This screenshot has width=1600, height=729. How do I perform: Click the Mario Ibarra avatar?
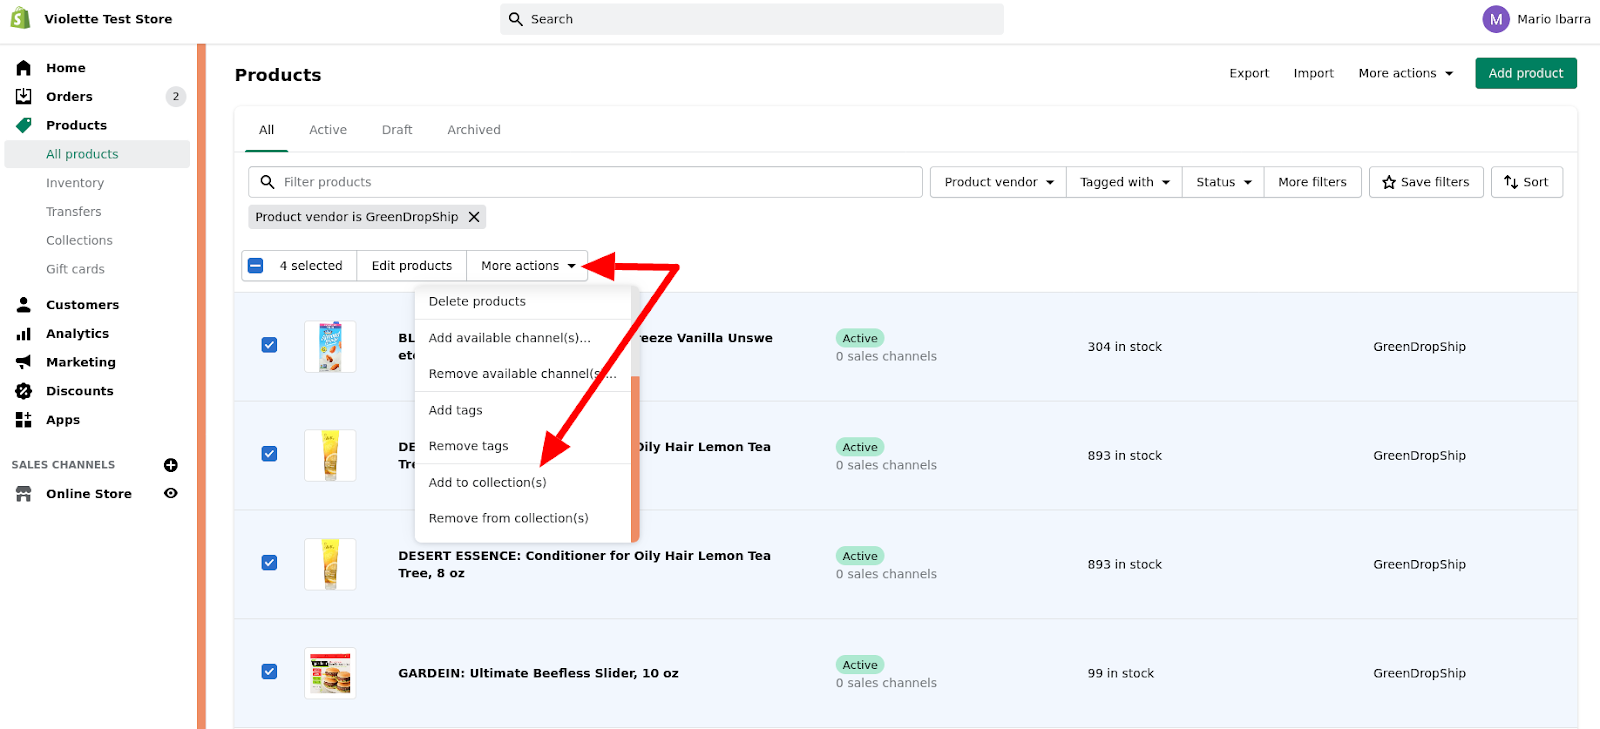coord(1496,19)
